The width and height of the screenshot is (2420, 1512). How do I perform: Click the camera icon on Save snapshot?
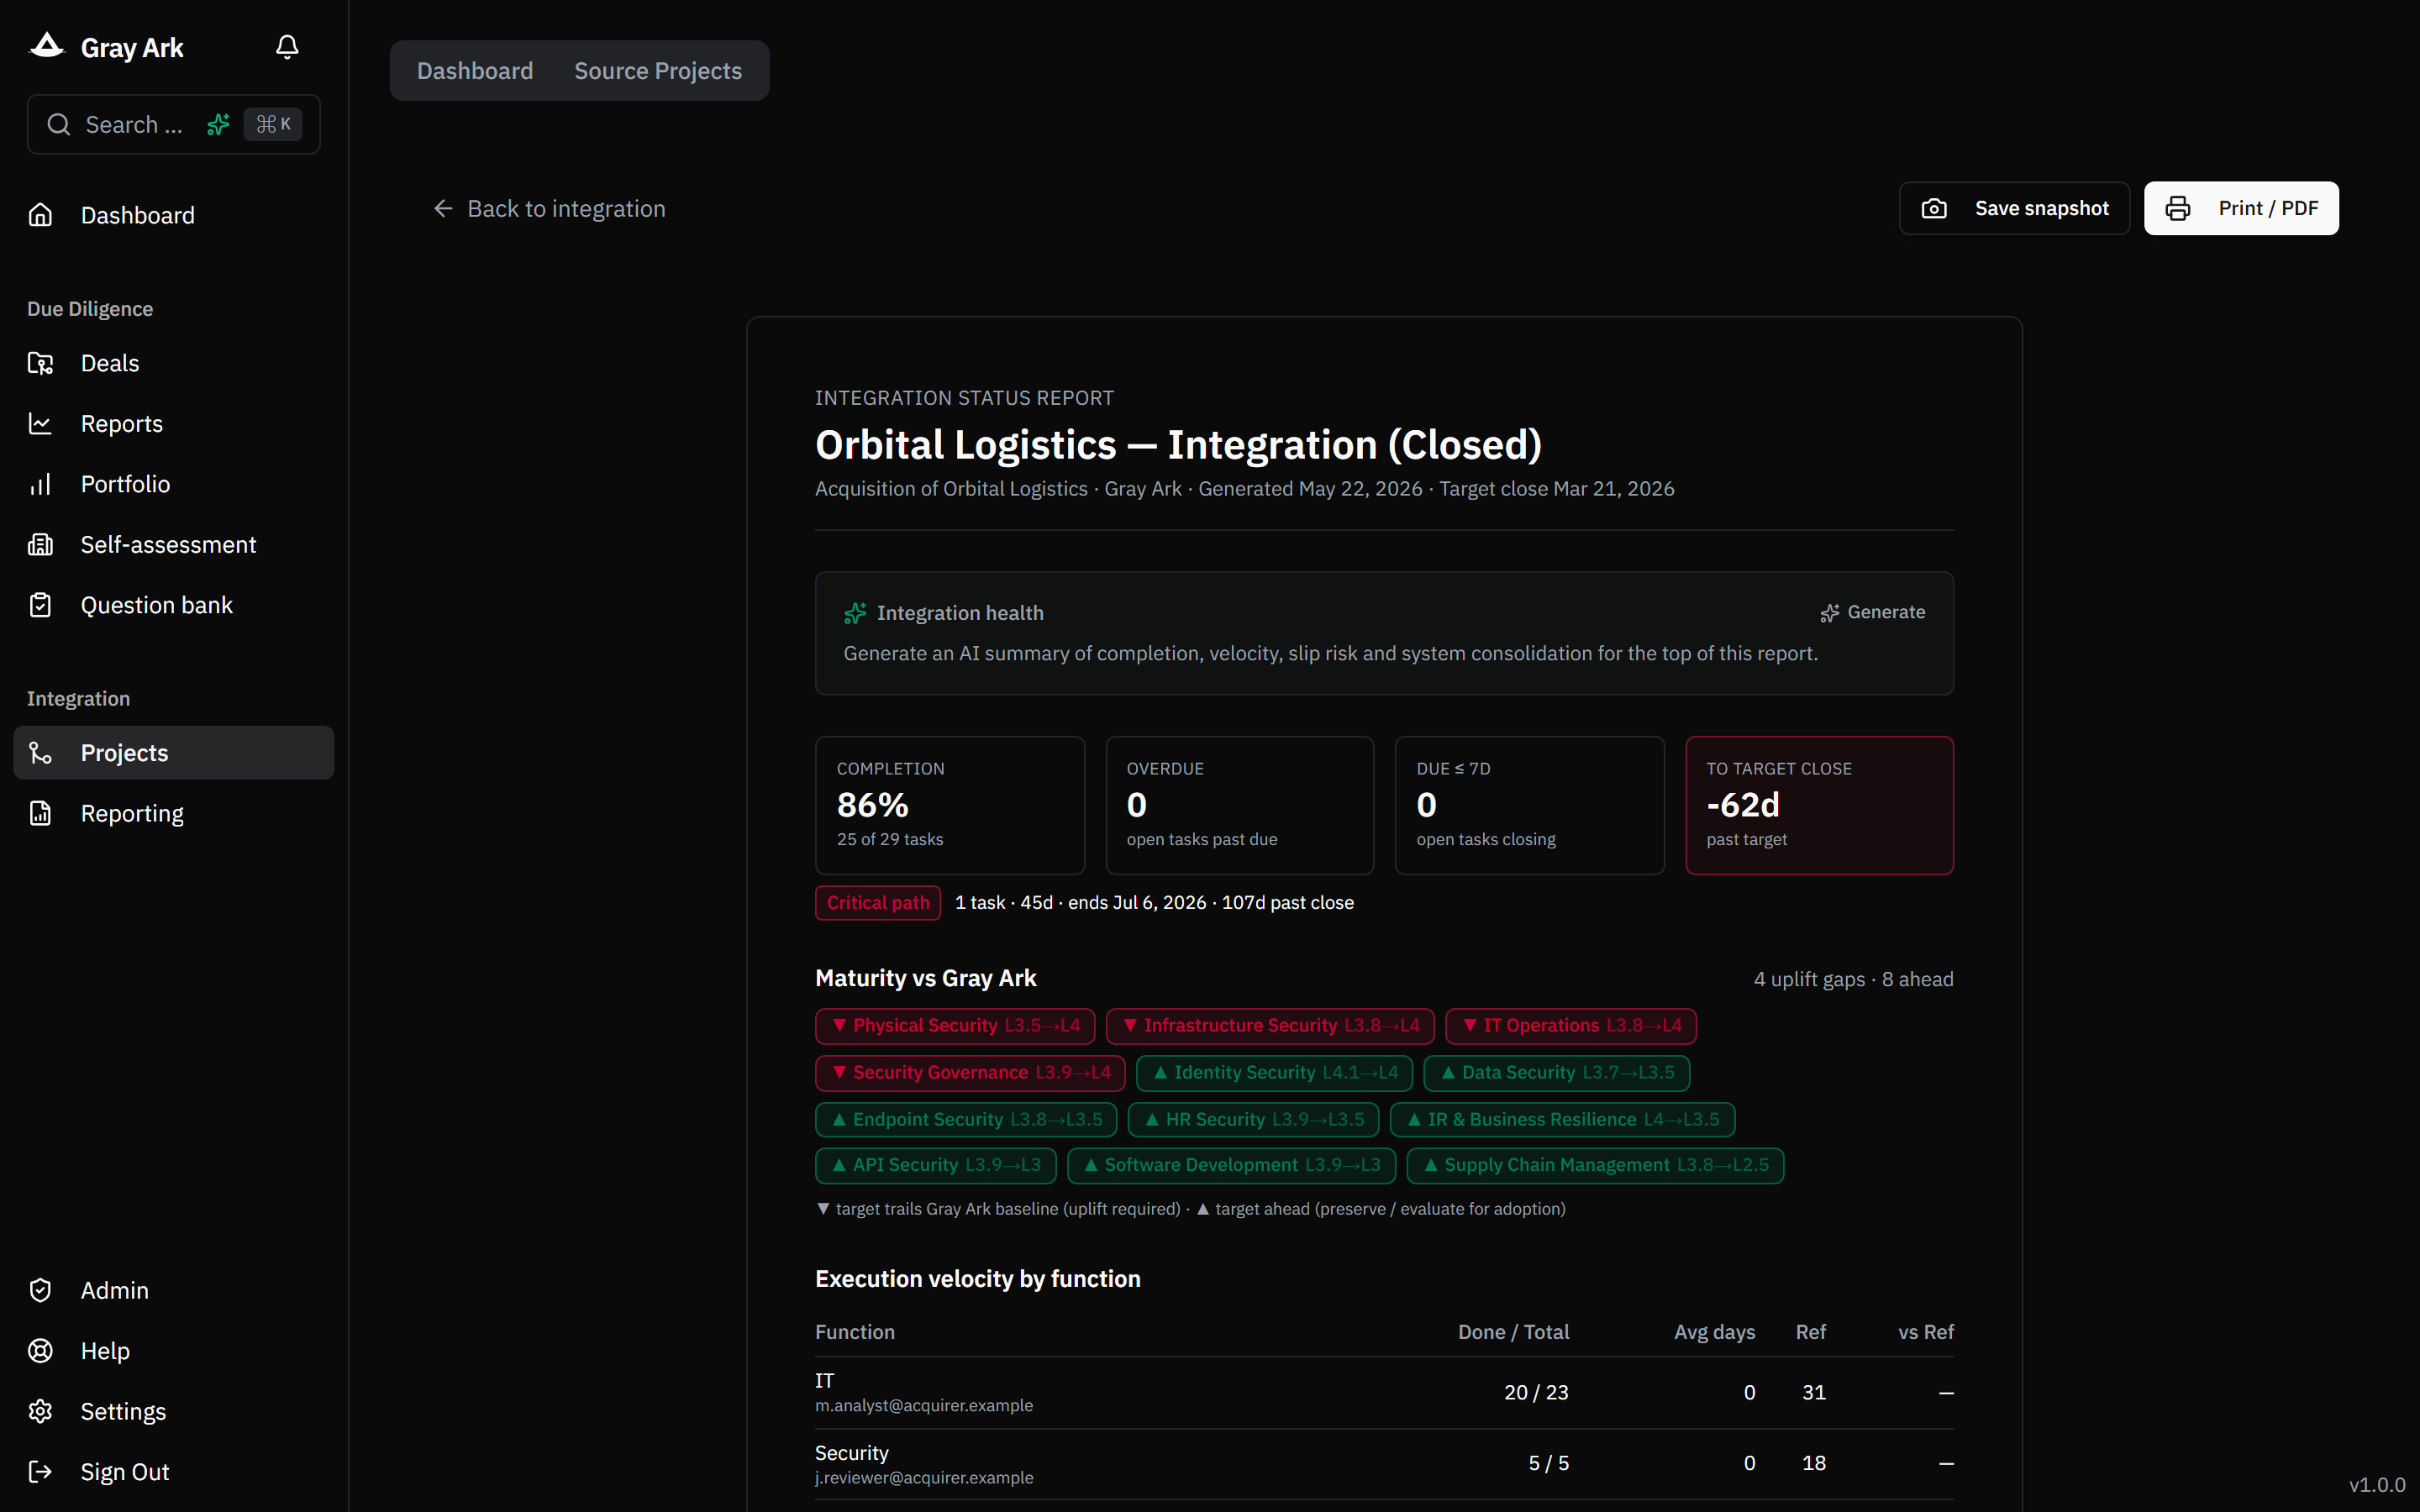click(x=1934, y=208)
